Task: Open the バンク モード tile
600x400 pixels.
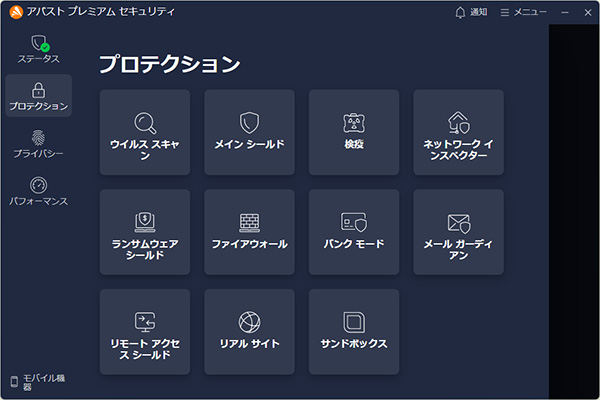Action: (354, 232)
